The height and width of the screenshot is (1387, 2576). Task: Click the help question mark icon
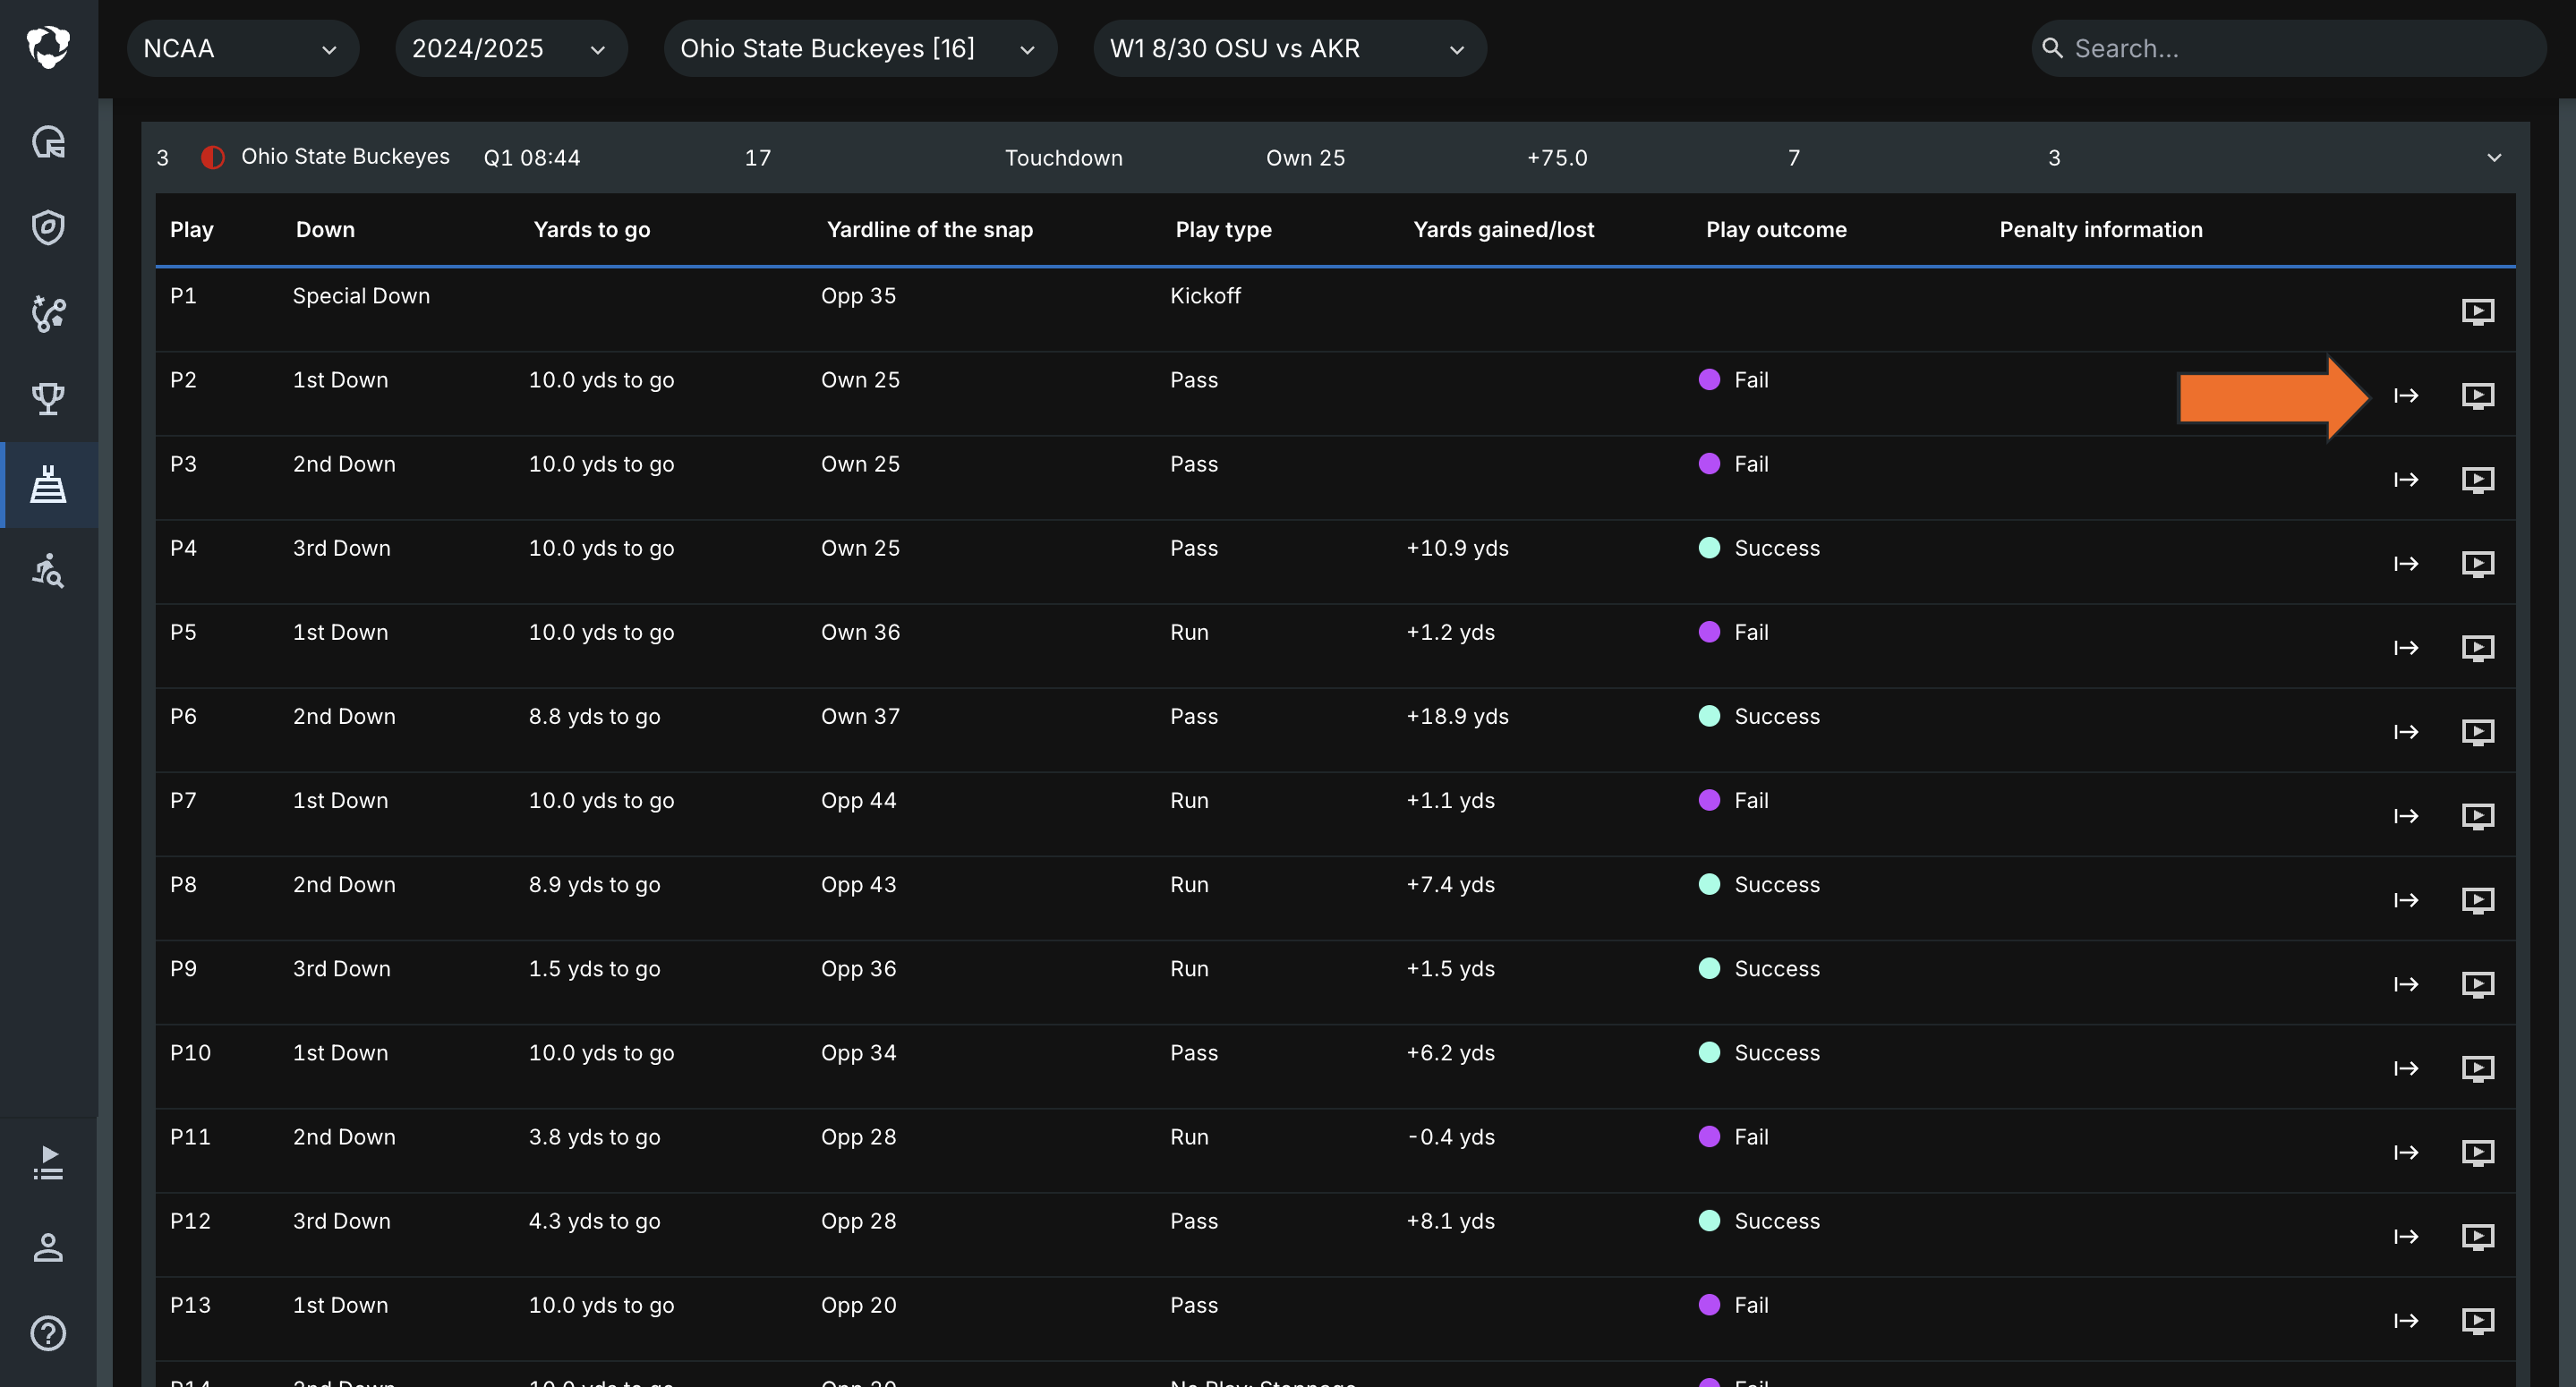point(48,1333)
